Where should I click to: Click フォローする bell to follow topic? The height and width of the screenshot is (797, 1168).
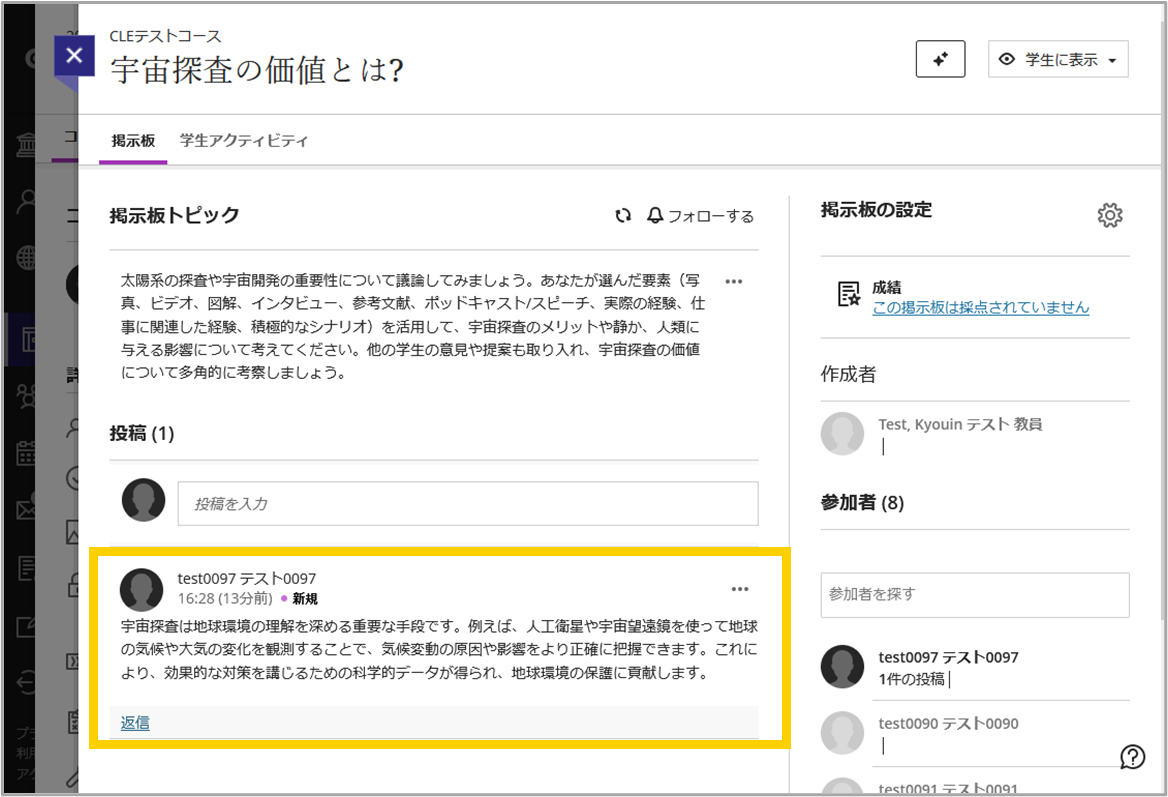click(700, 216)
